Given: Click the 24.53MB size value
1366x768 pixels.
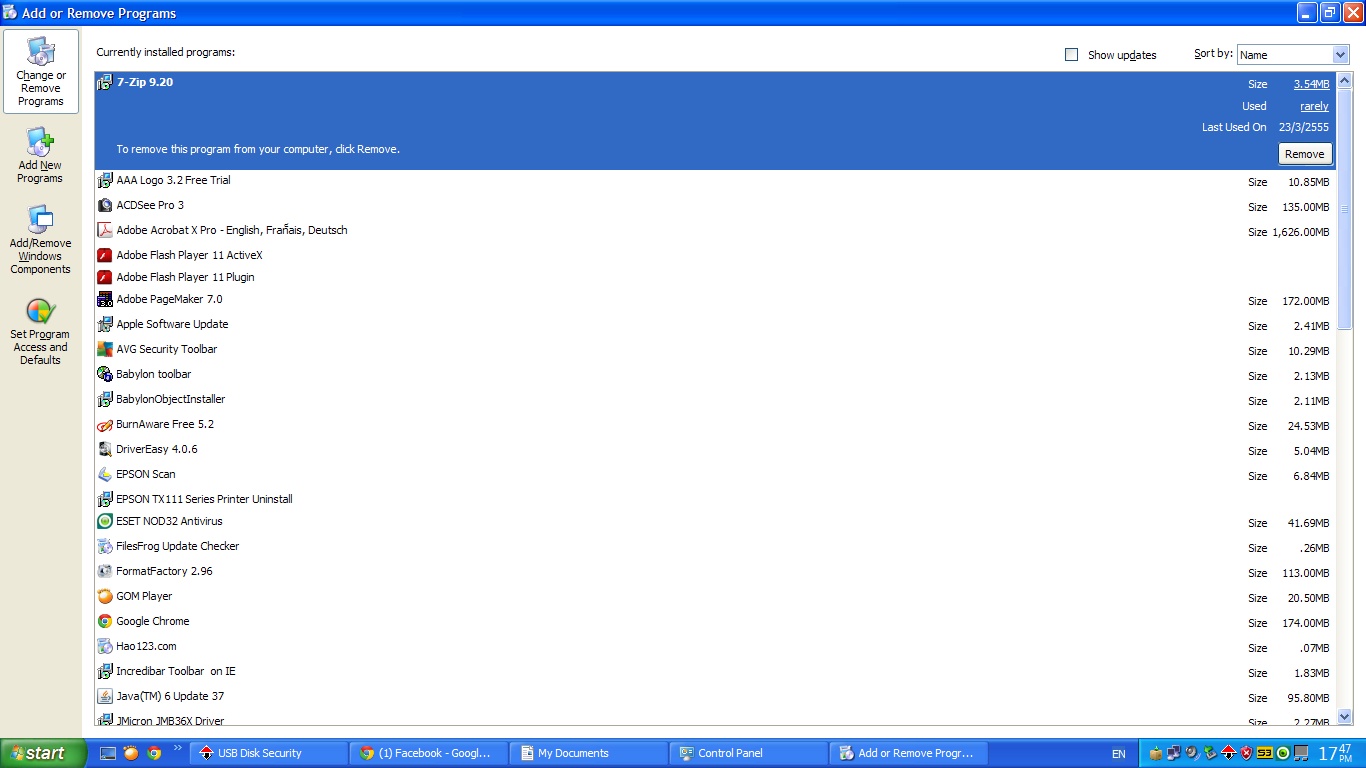Looking at the screenshot, I should [x=1309, y=427].
